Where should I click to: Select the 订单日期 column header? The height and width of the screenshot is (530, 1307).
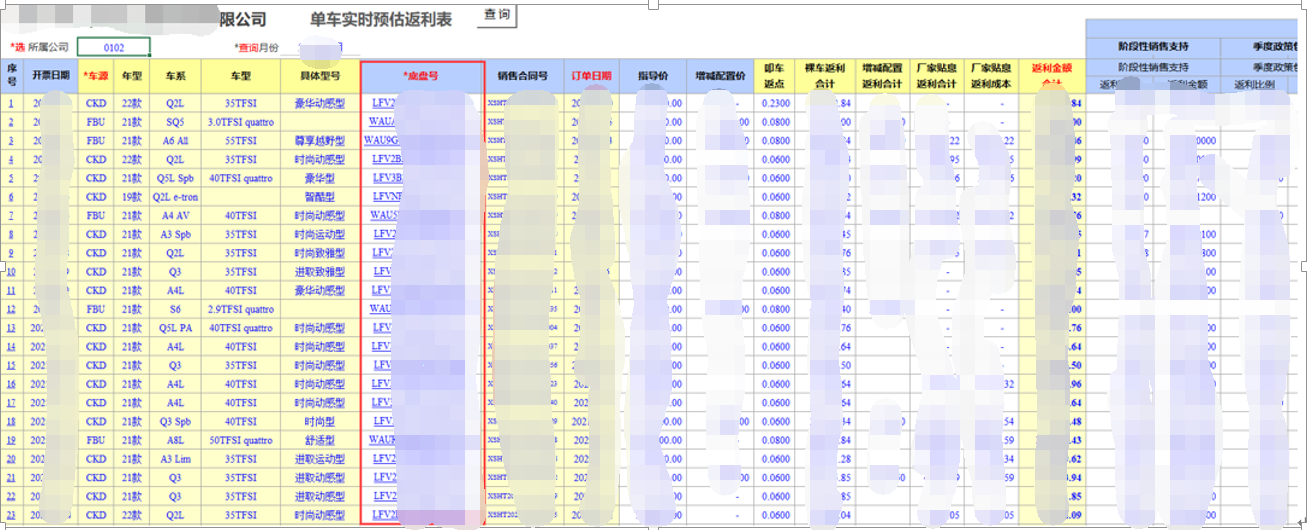coord(591,75)
